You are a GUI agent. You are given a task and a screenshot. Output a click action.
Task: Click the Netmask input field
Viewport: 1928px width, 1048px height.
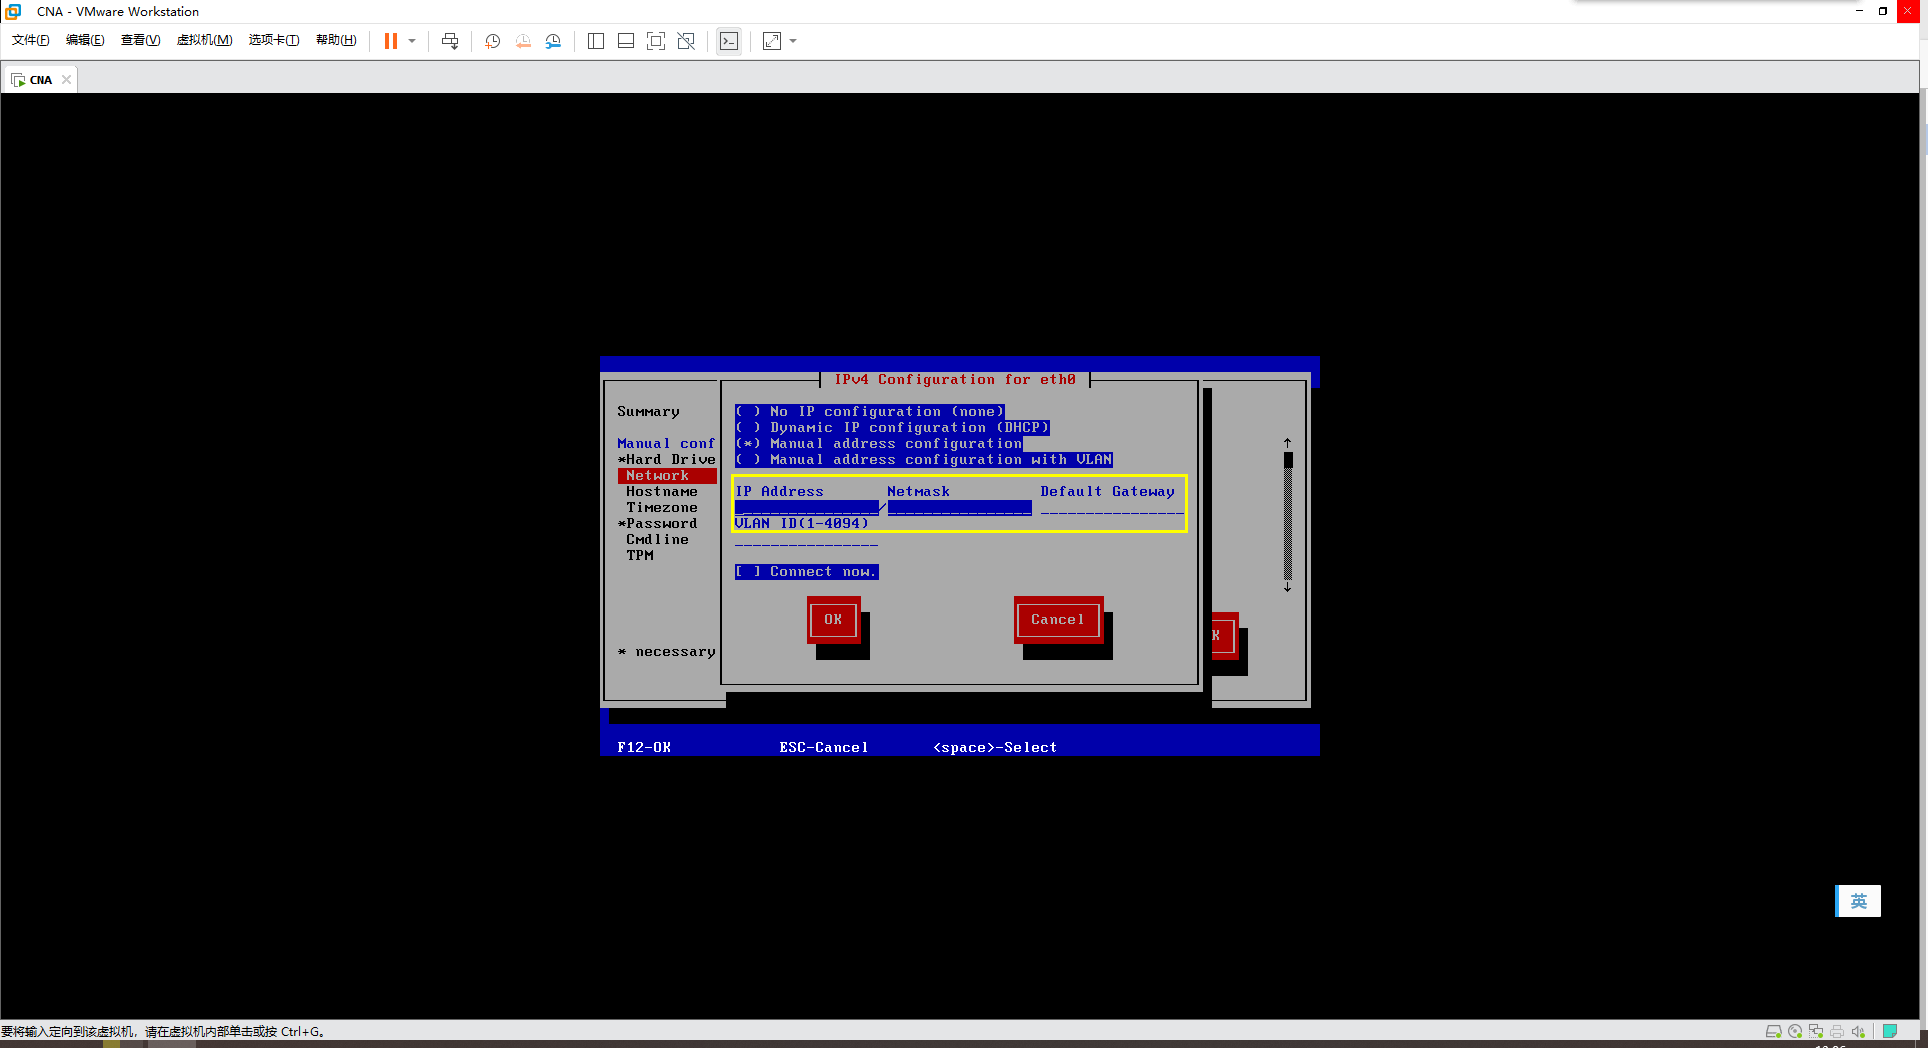pos(959,508)
